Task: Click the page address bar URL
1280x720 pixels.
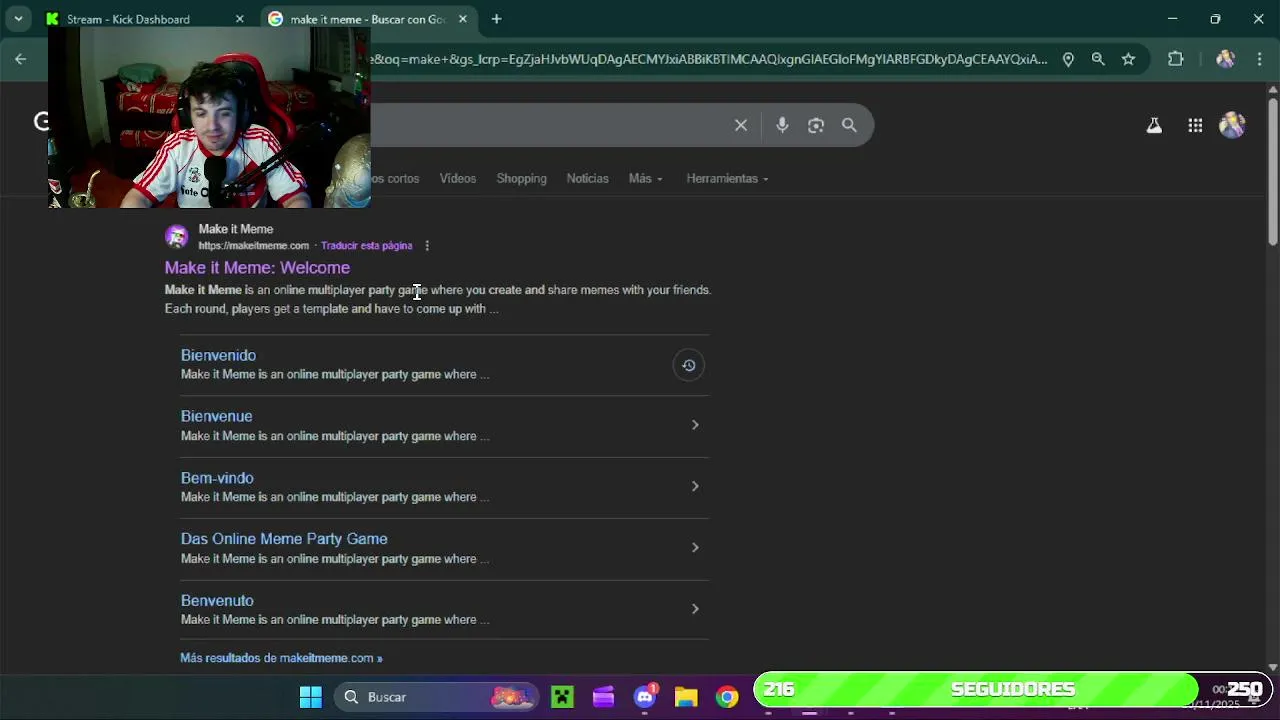Action: [x=708, y=59]
